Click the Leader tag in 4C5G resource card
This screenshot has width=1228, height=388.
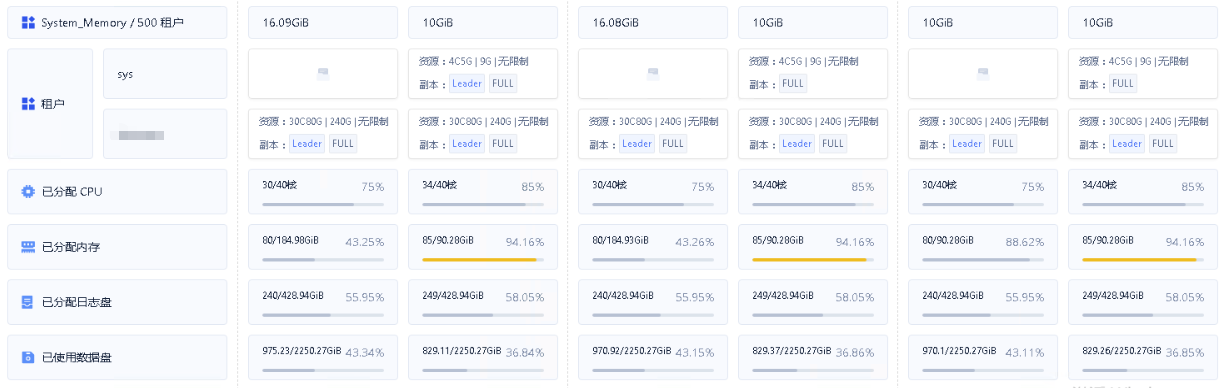(467, 84)
